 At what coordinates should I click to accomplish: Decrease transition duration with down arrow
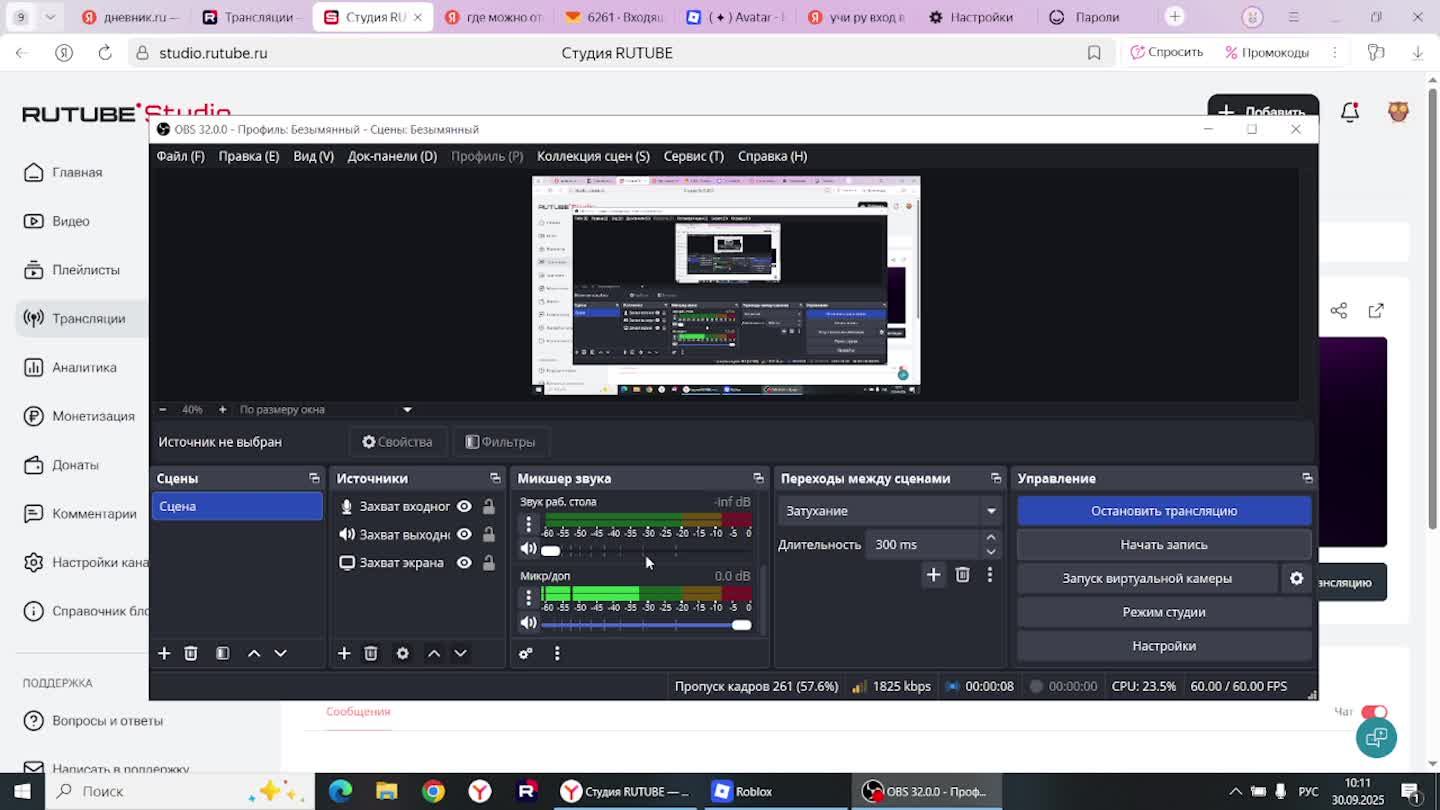(x=991, y=551)
